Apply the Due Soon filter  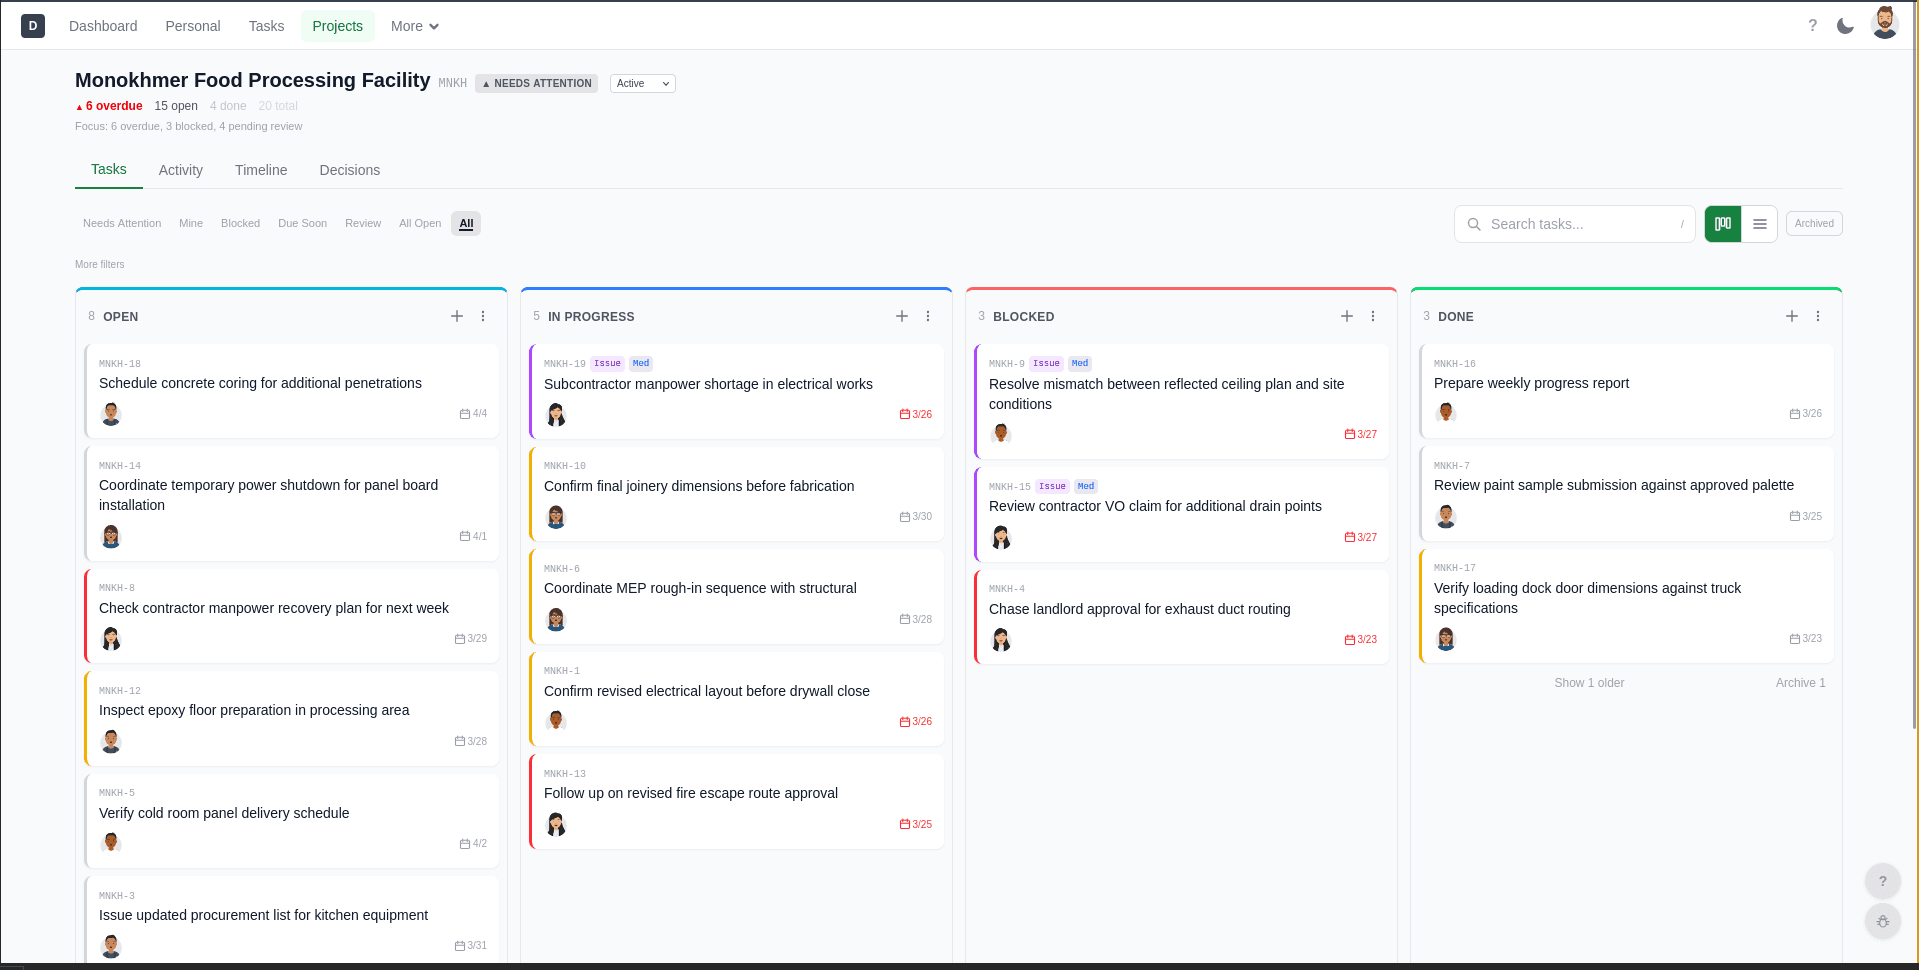coord(302,223)
